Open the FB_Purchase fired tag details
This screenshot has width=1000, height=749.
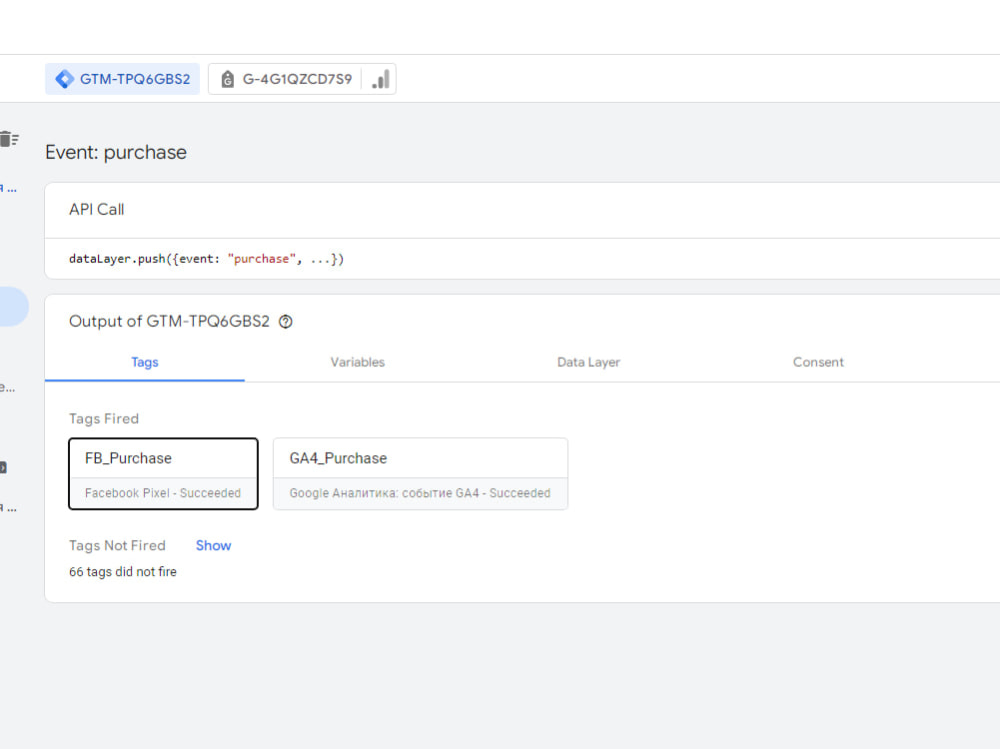pyautogui.click(x=163, y=473)
